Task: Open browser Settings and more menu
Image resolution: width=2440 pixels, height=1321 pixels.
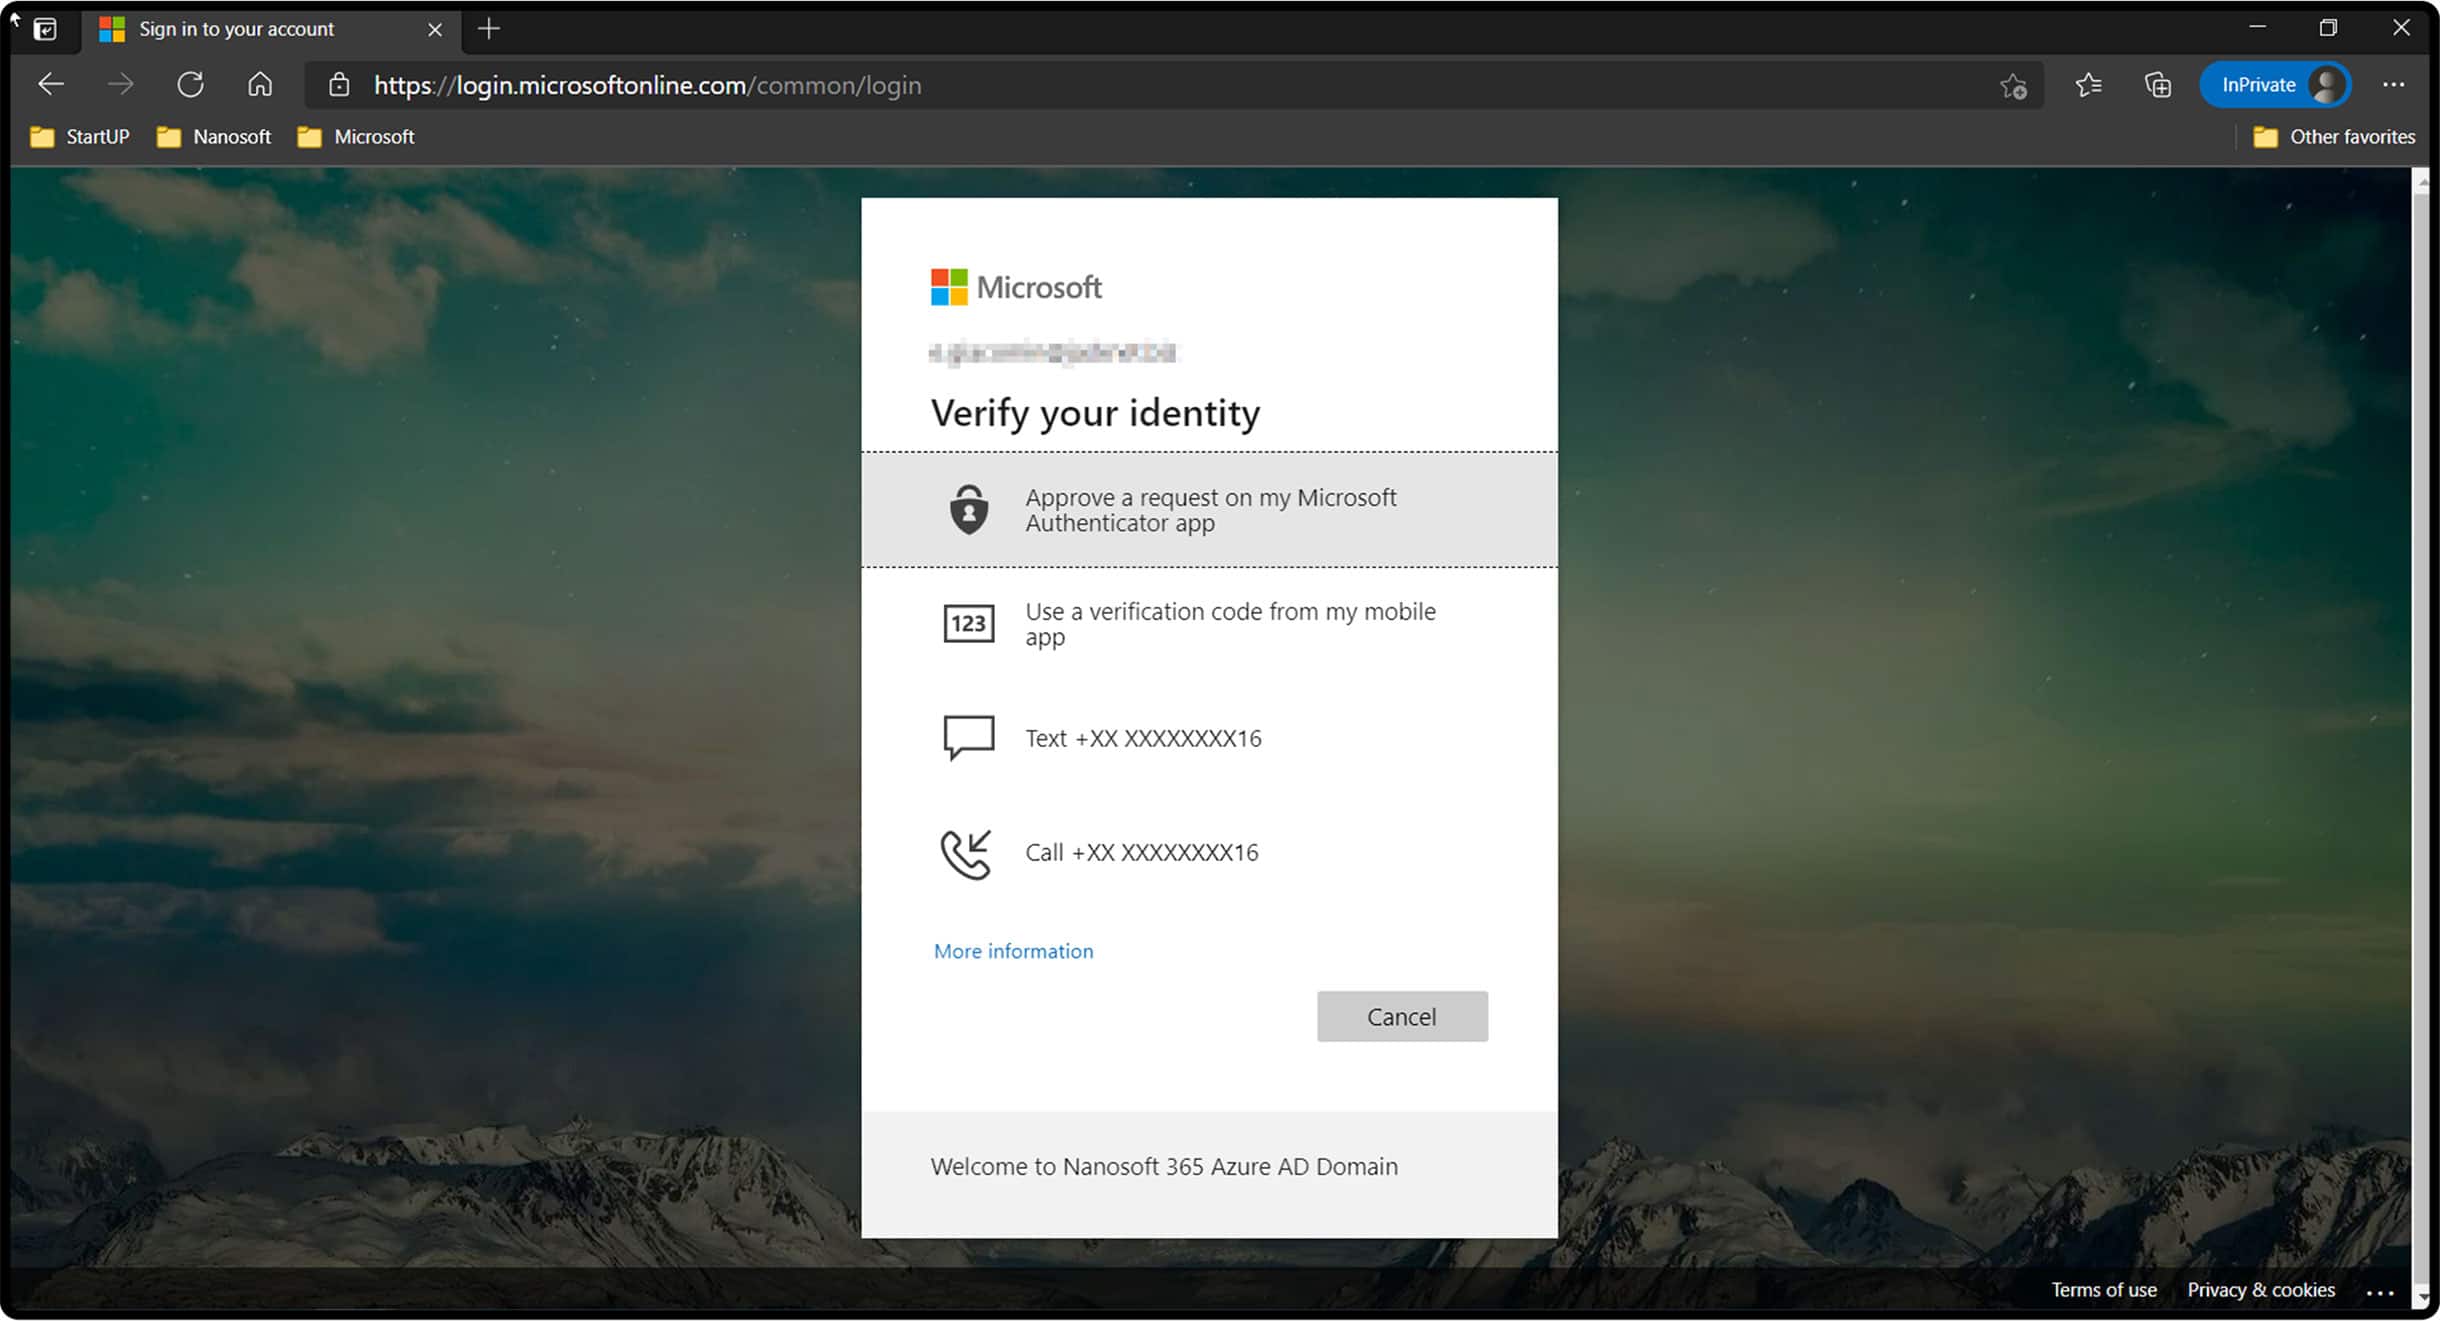Action: point(2394,85)
